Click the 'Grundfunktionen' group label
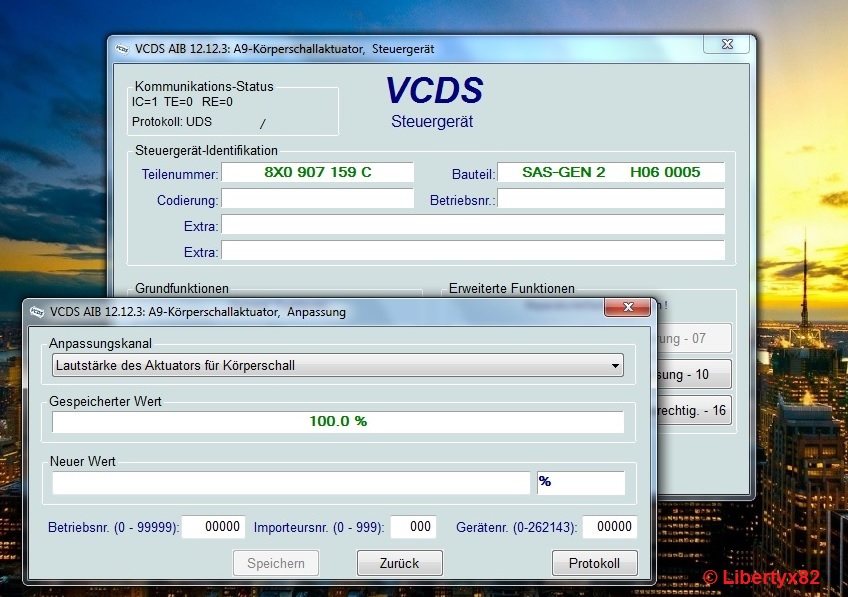The width and height of the screenshot is (848, 597). (x=182, y=288)
